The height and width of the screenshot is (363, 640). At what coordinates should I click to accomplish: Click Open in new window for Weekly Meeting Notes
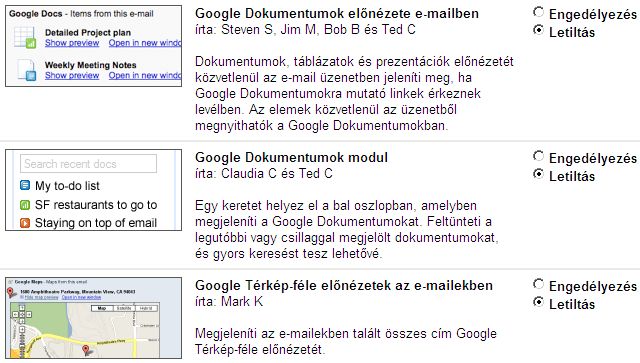click(x=145, y=76)
